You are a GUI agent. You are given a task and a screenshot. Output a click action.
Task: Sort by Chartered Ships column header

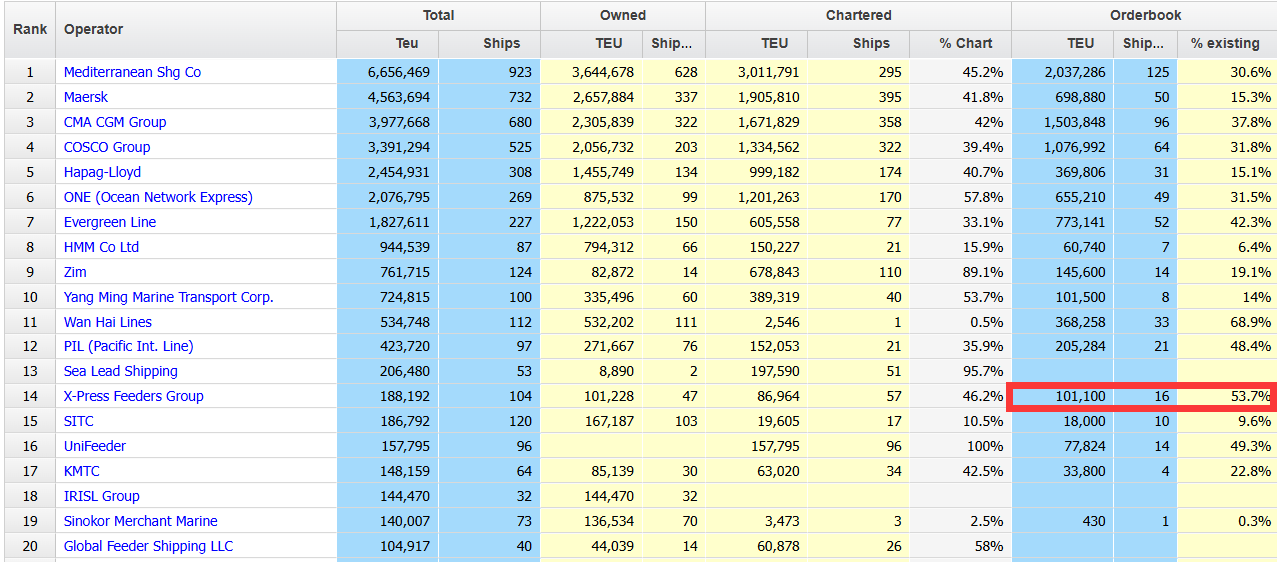click(859, 43)
